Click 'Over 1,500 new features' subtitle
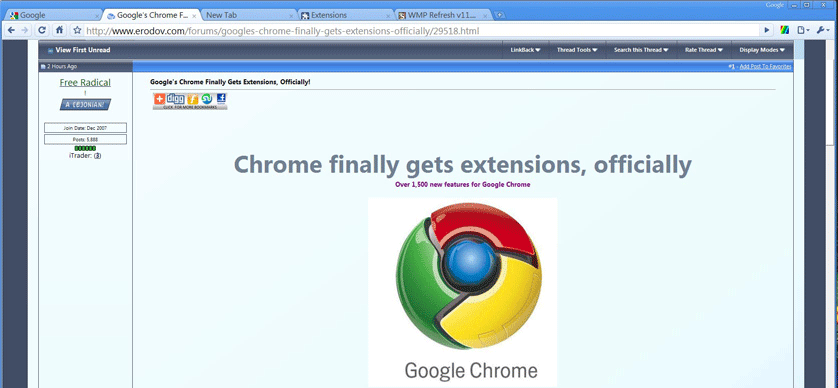 [x=463, y=184]
